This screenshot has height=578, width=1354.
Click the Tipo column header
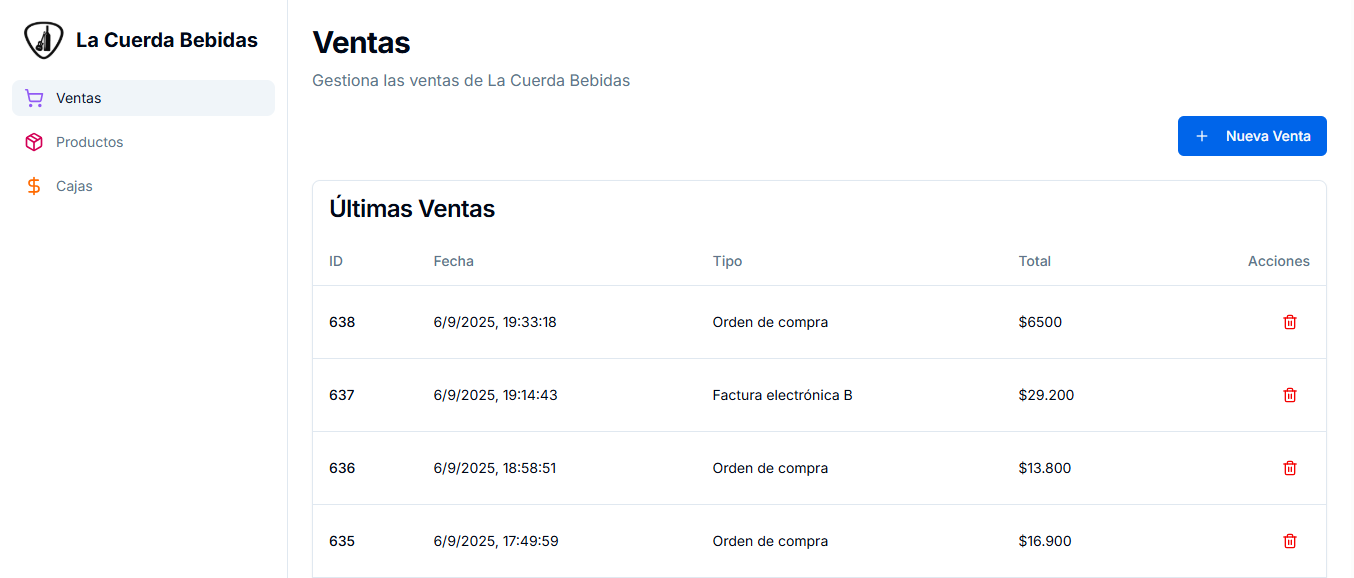coord(727,261)
